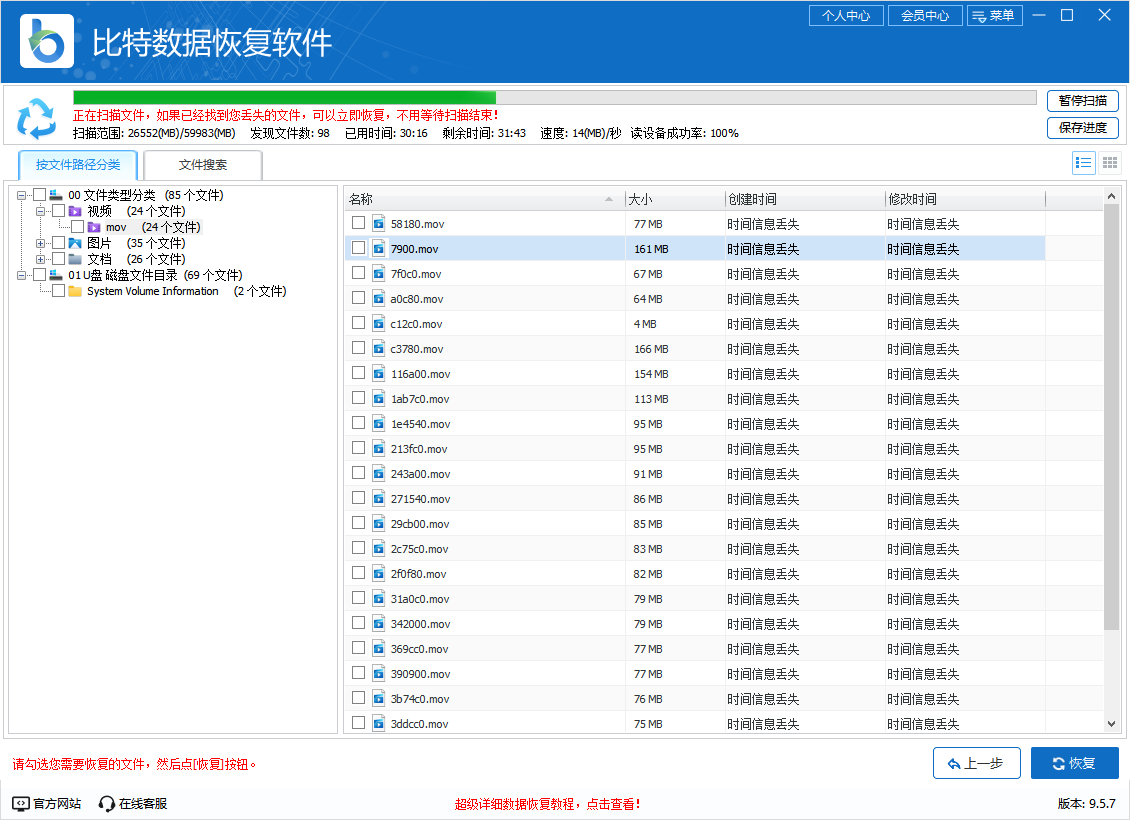Sort by 名称 column header

point(484,199)
